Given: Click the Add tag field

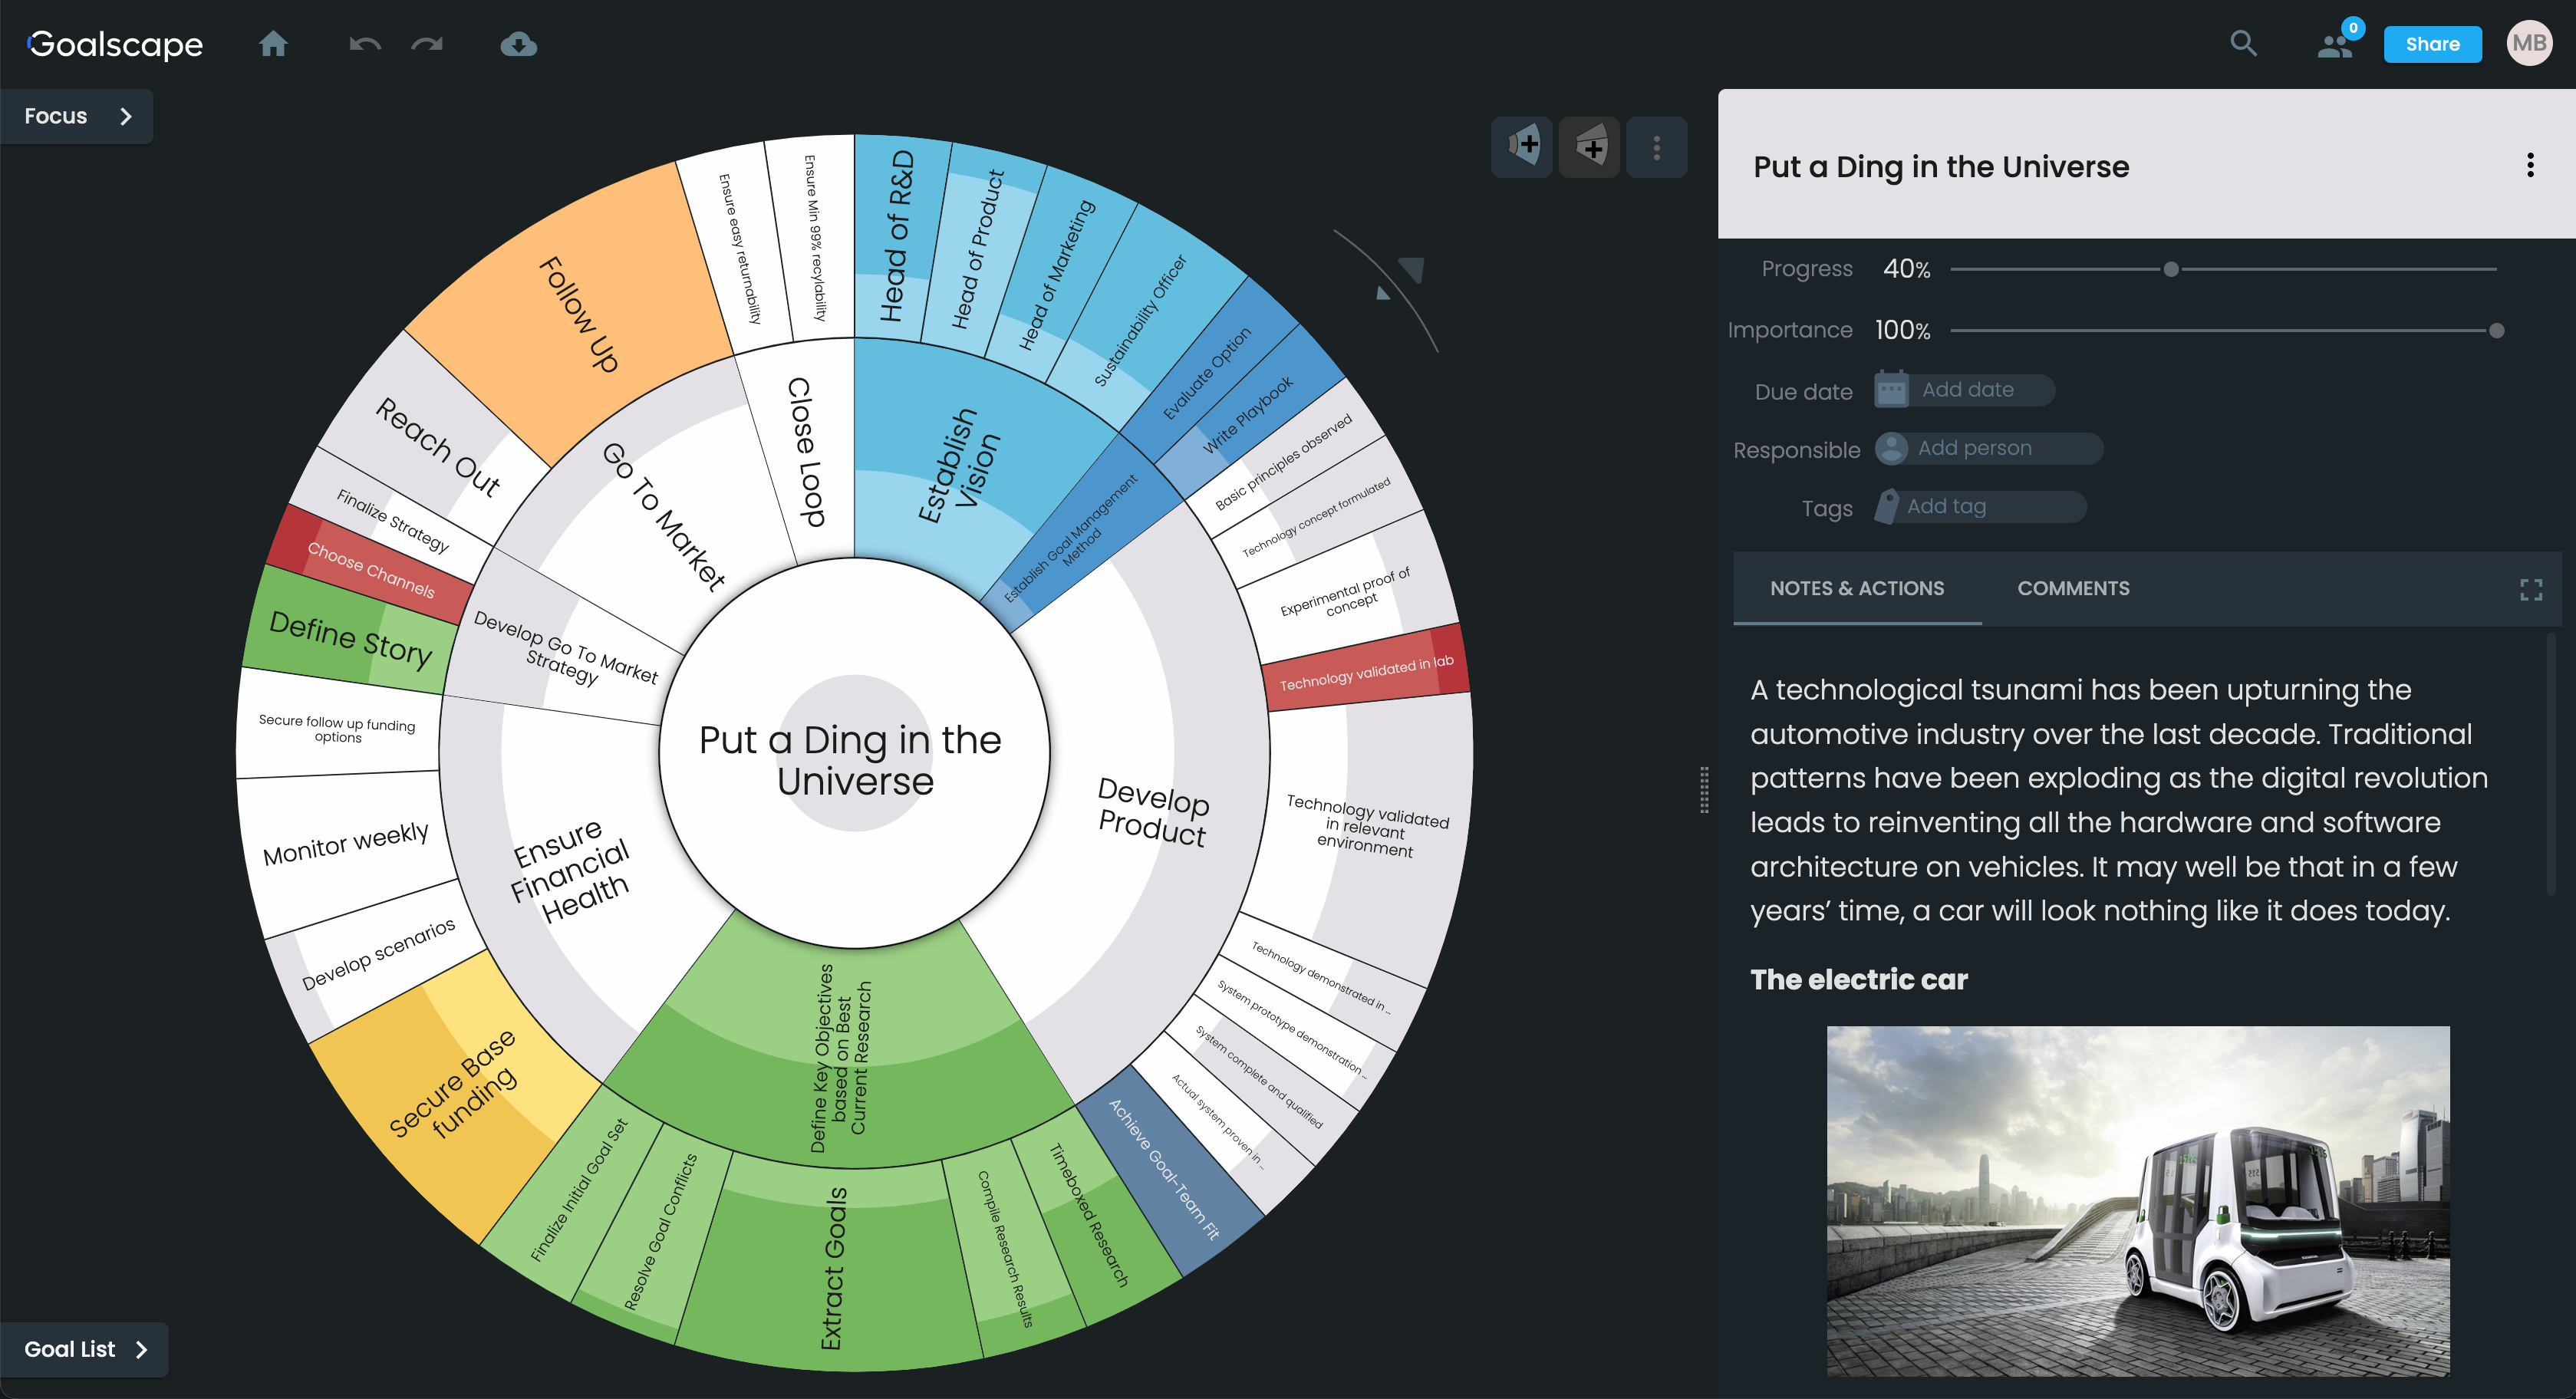Looking at the screenshot, I should pyautogui.click(x=1978, y=507).
